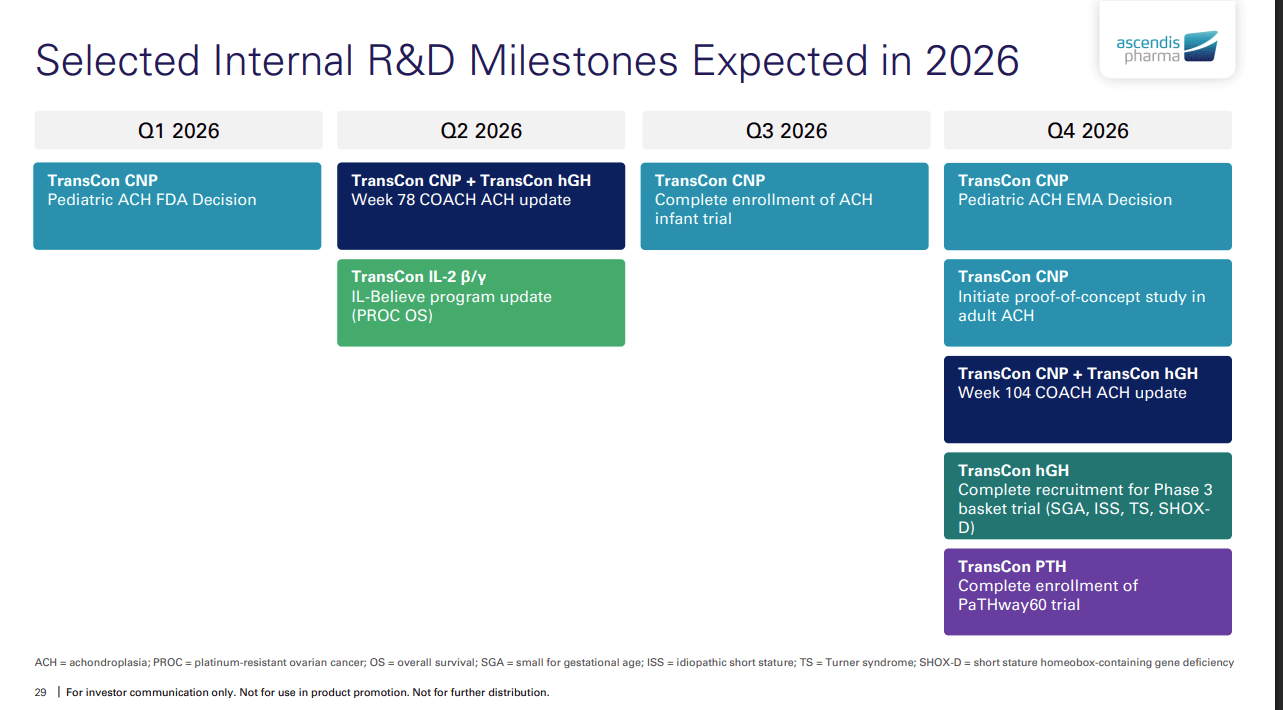Image resolution: width=1283 pixels, height=710 pixels.
Task: Click 'Complete enrollment of ACH infant trial' card
Action: pos(785,206)
